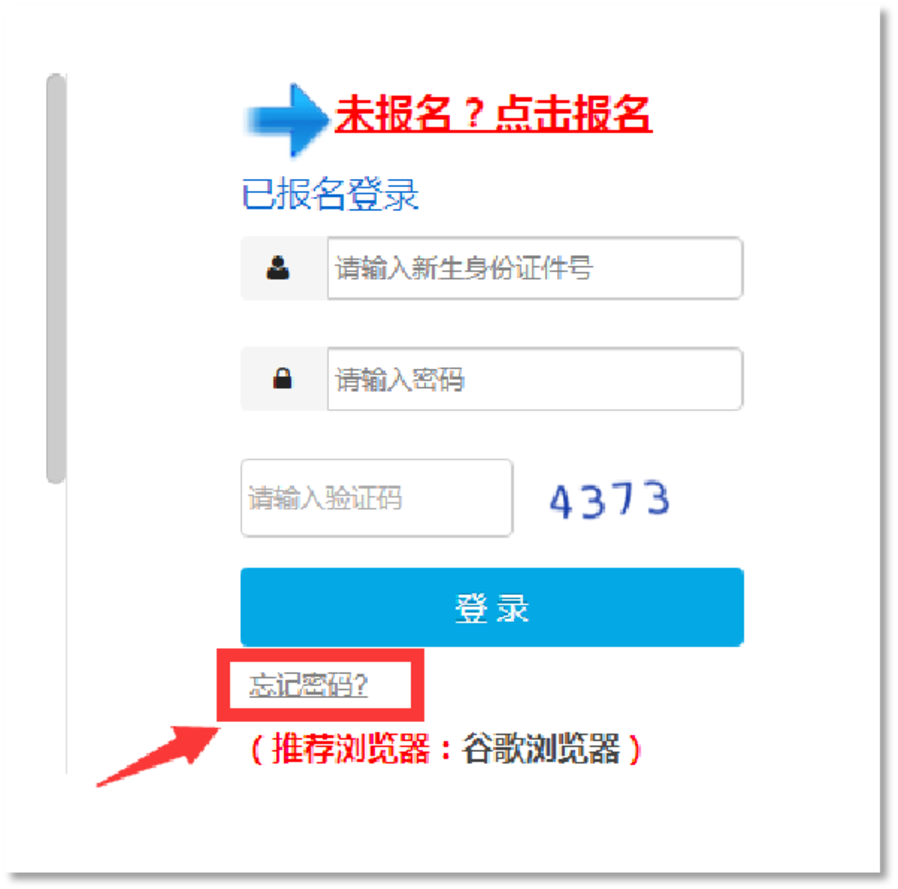
Task: Click the red highlight box around 忘记密码
Action: click(x=320, y=685)
